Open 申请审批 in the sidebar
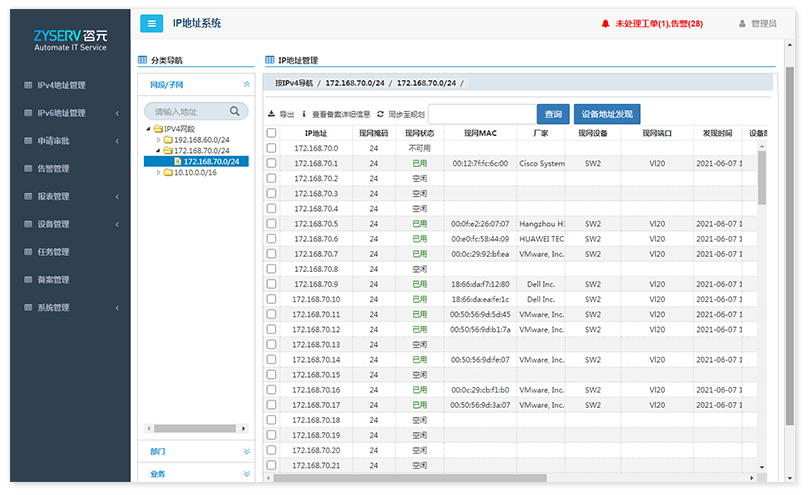Viewport: 808px width, 495px height. tap(53, 141)
